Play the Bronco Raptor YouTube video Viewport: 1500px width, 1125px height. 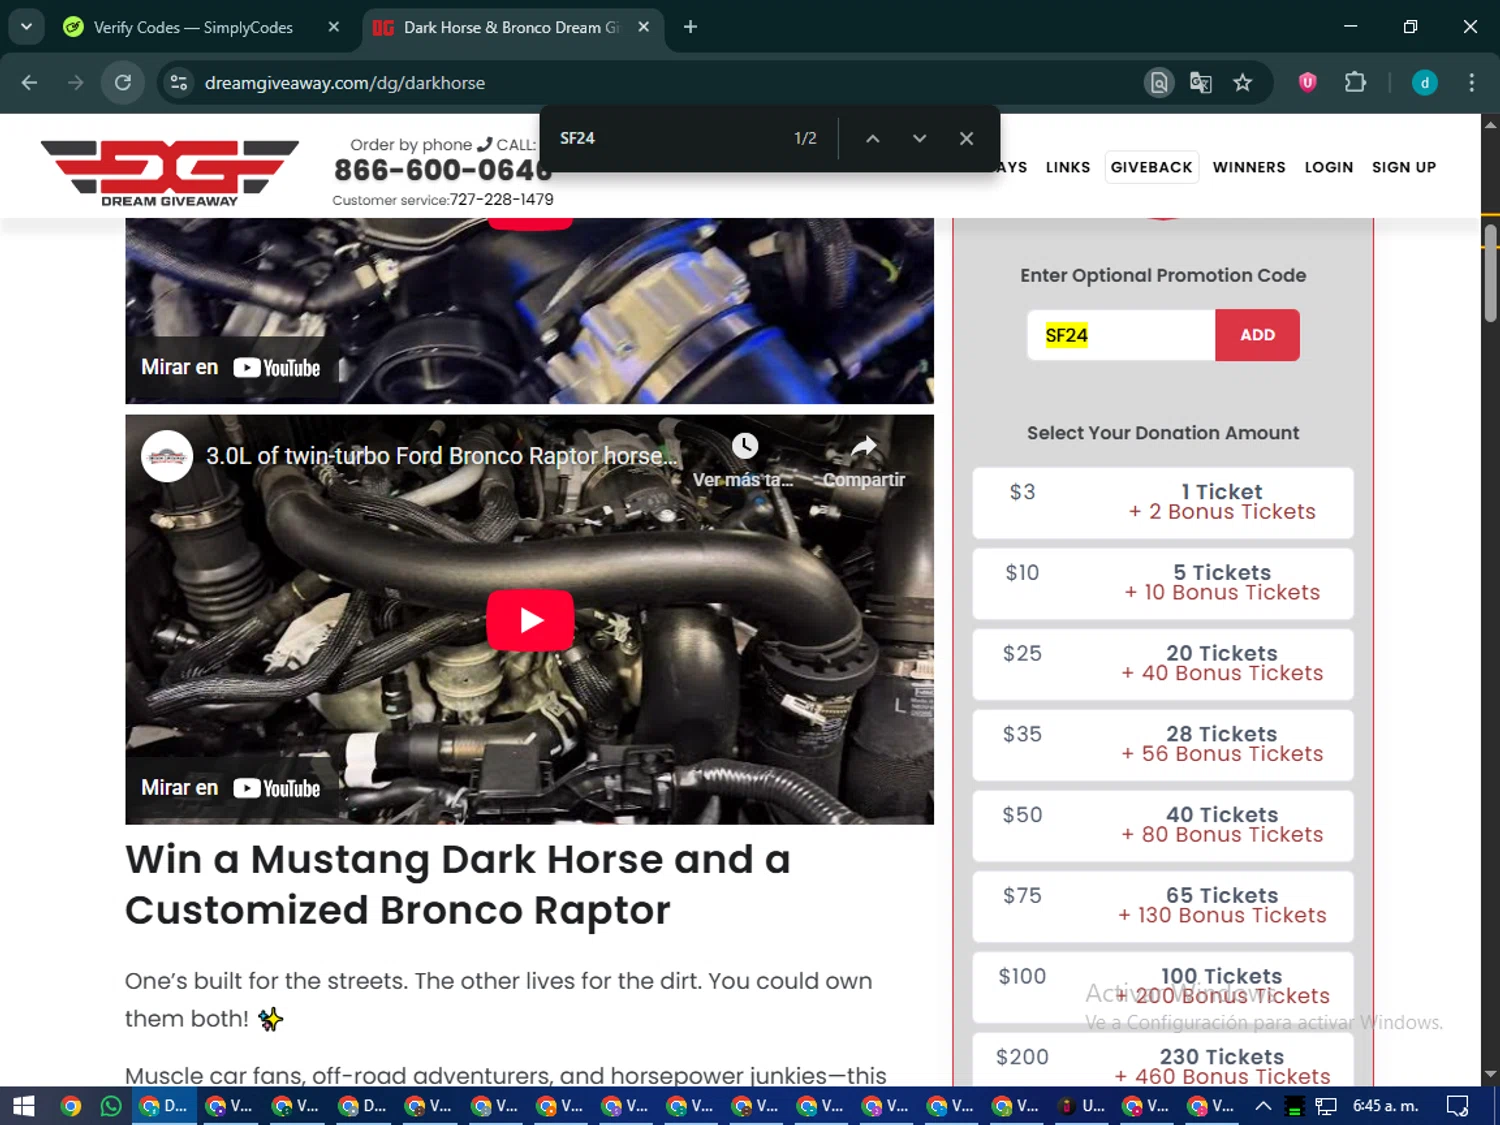coord(529,620)
